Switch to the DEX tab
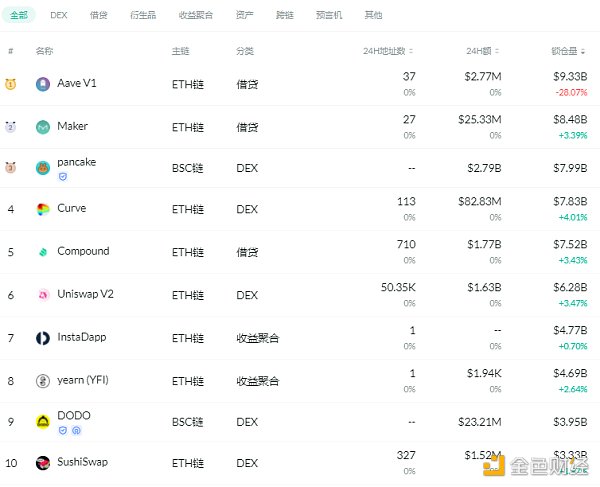 coord(59,16)
